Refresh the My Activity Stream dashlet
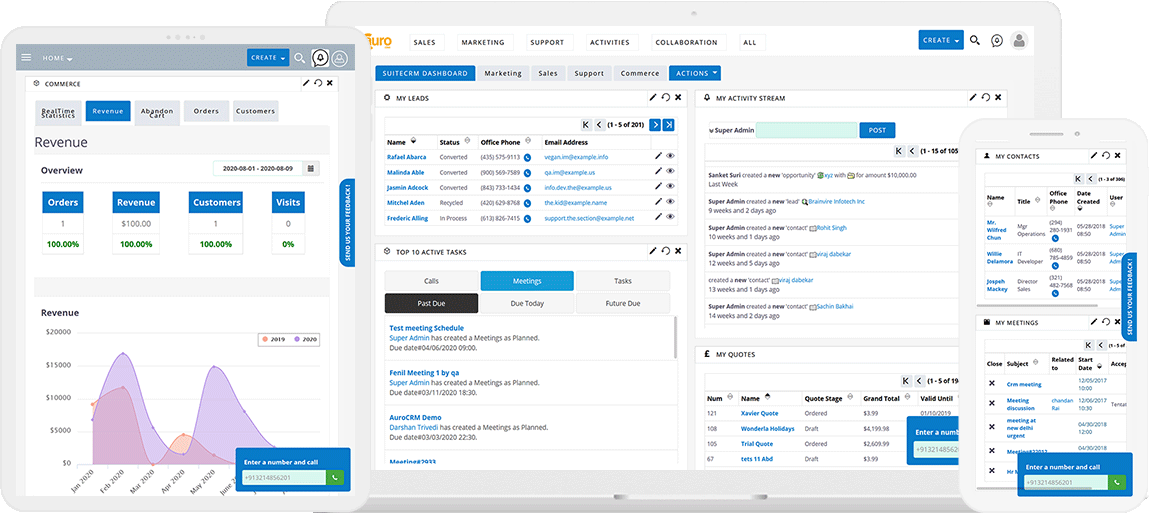The width and height of the screenshot is (1150, 515). (x=985, y=98)
